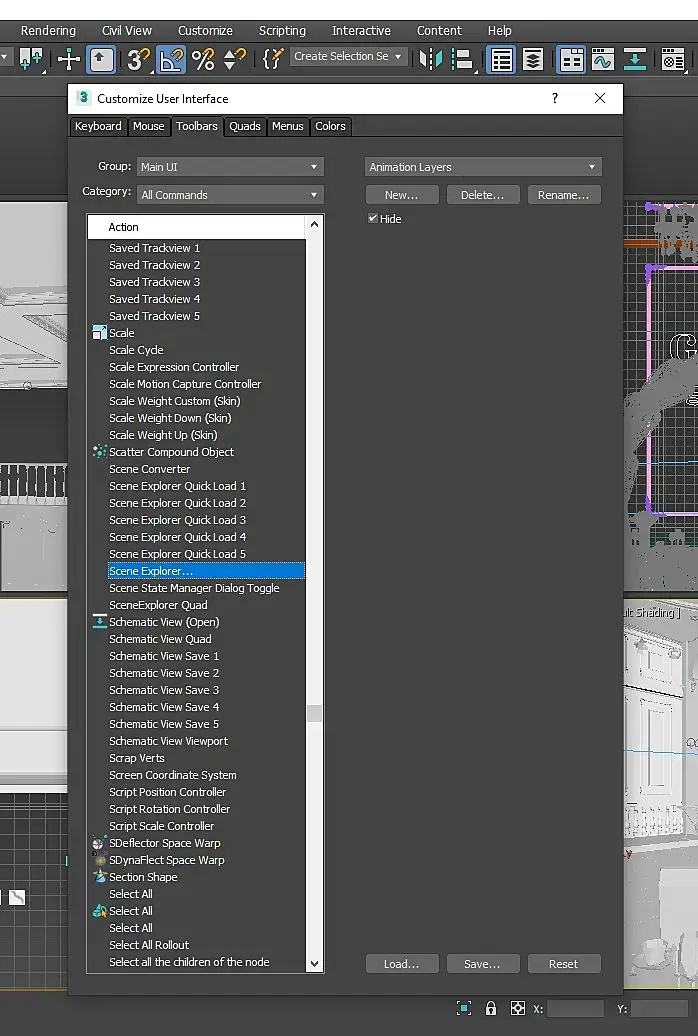Click the Mirror tool icon
The width and height of the screenshot is (698, 1036).
(430, 59)
